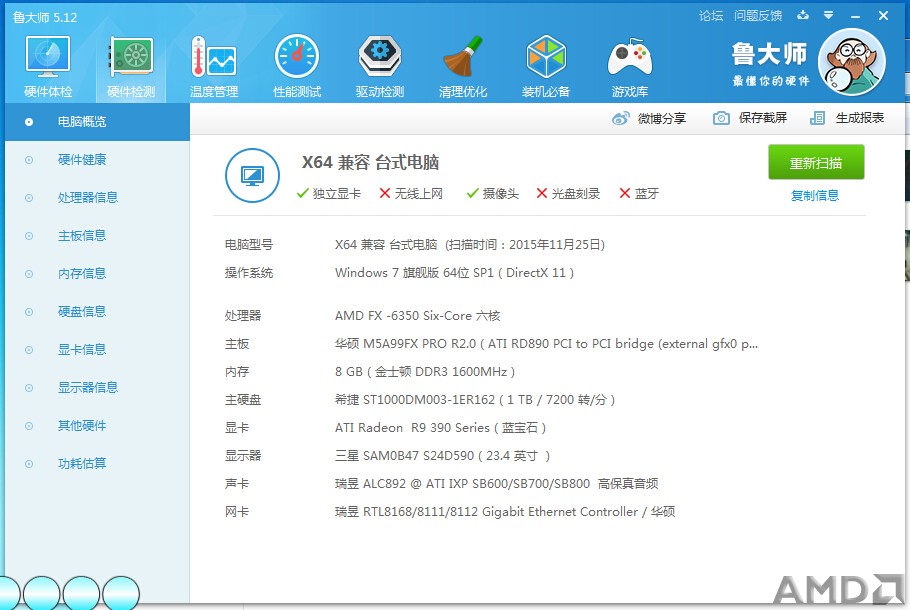
Task: Click the 蓝牙 status indicator
Action: [639, 193]
